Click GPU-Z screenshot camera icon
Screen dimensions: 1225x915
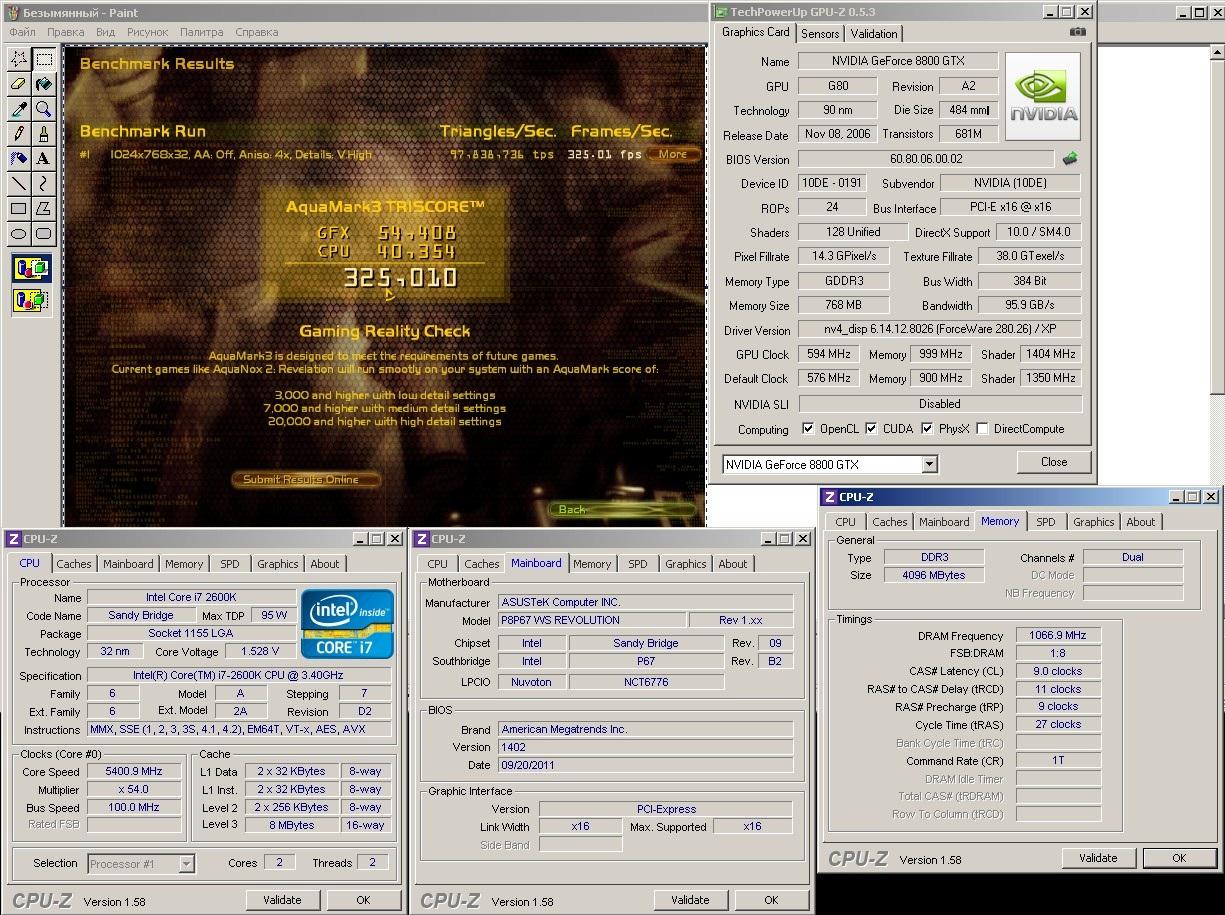(1077, 33)
